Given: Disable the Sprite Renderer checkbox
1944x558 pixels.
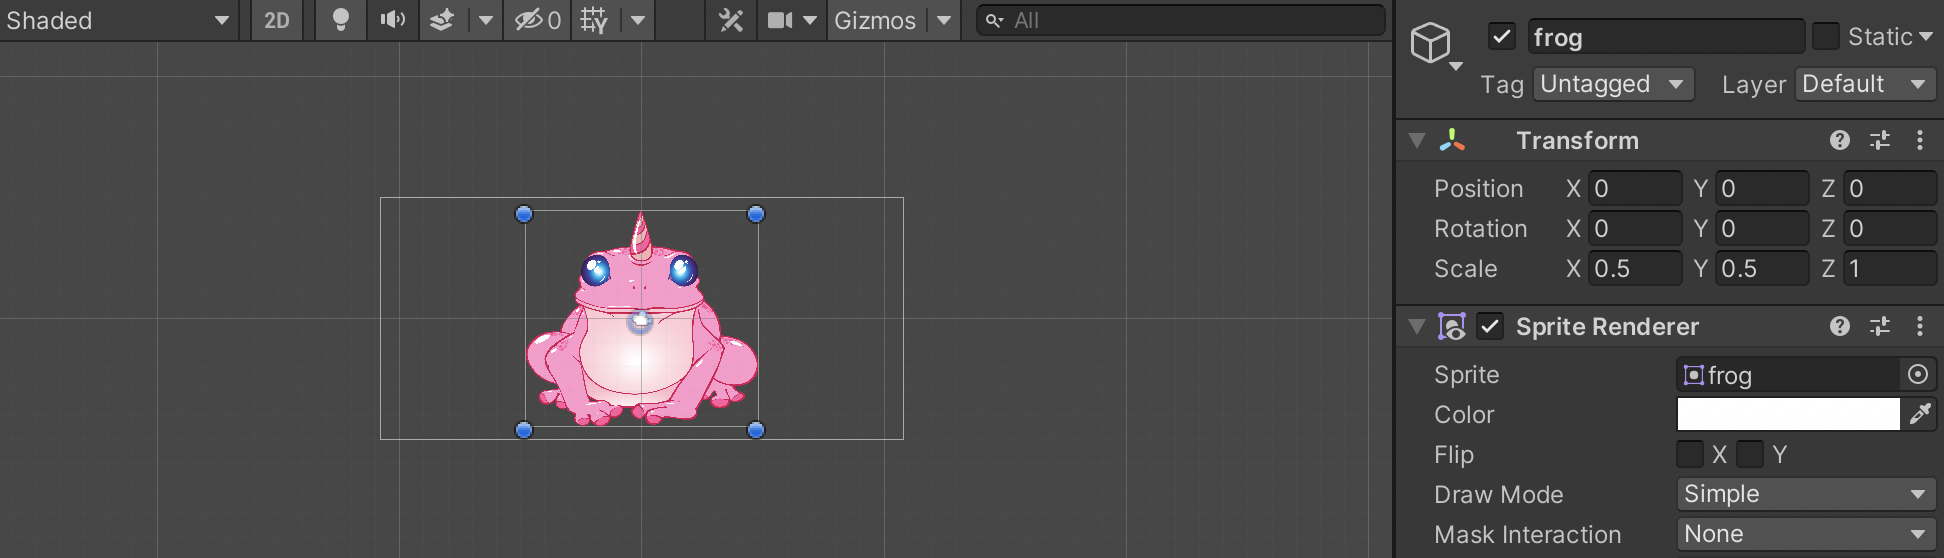Looking at the screenshot, I should point(1490,326).
